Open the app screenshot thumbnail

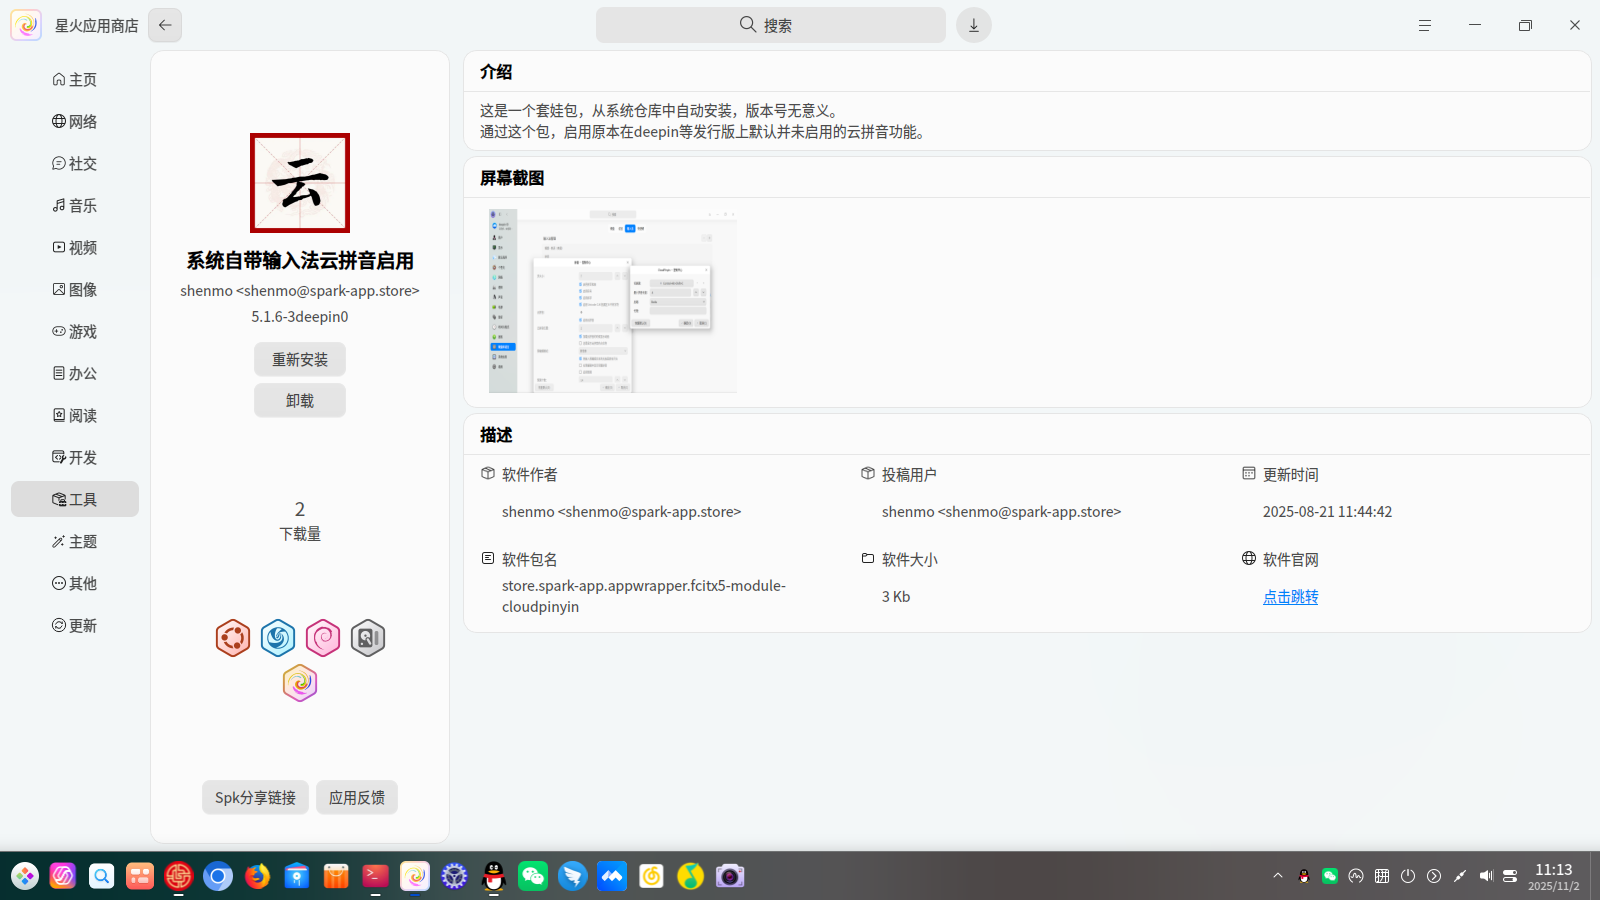coord(613,301)
